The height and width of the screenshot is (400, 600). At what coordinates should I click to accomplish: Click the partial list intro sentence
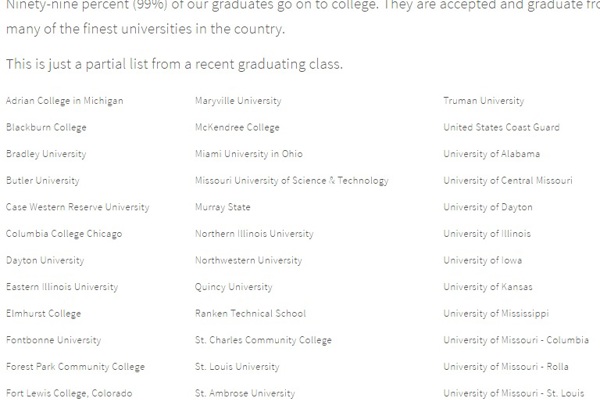[x=174, y=65]
